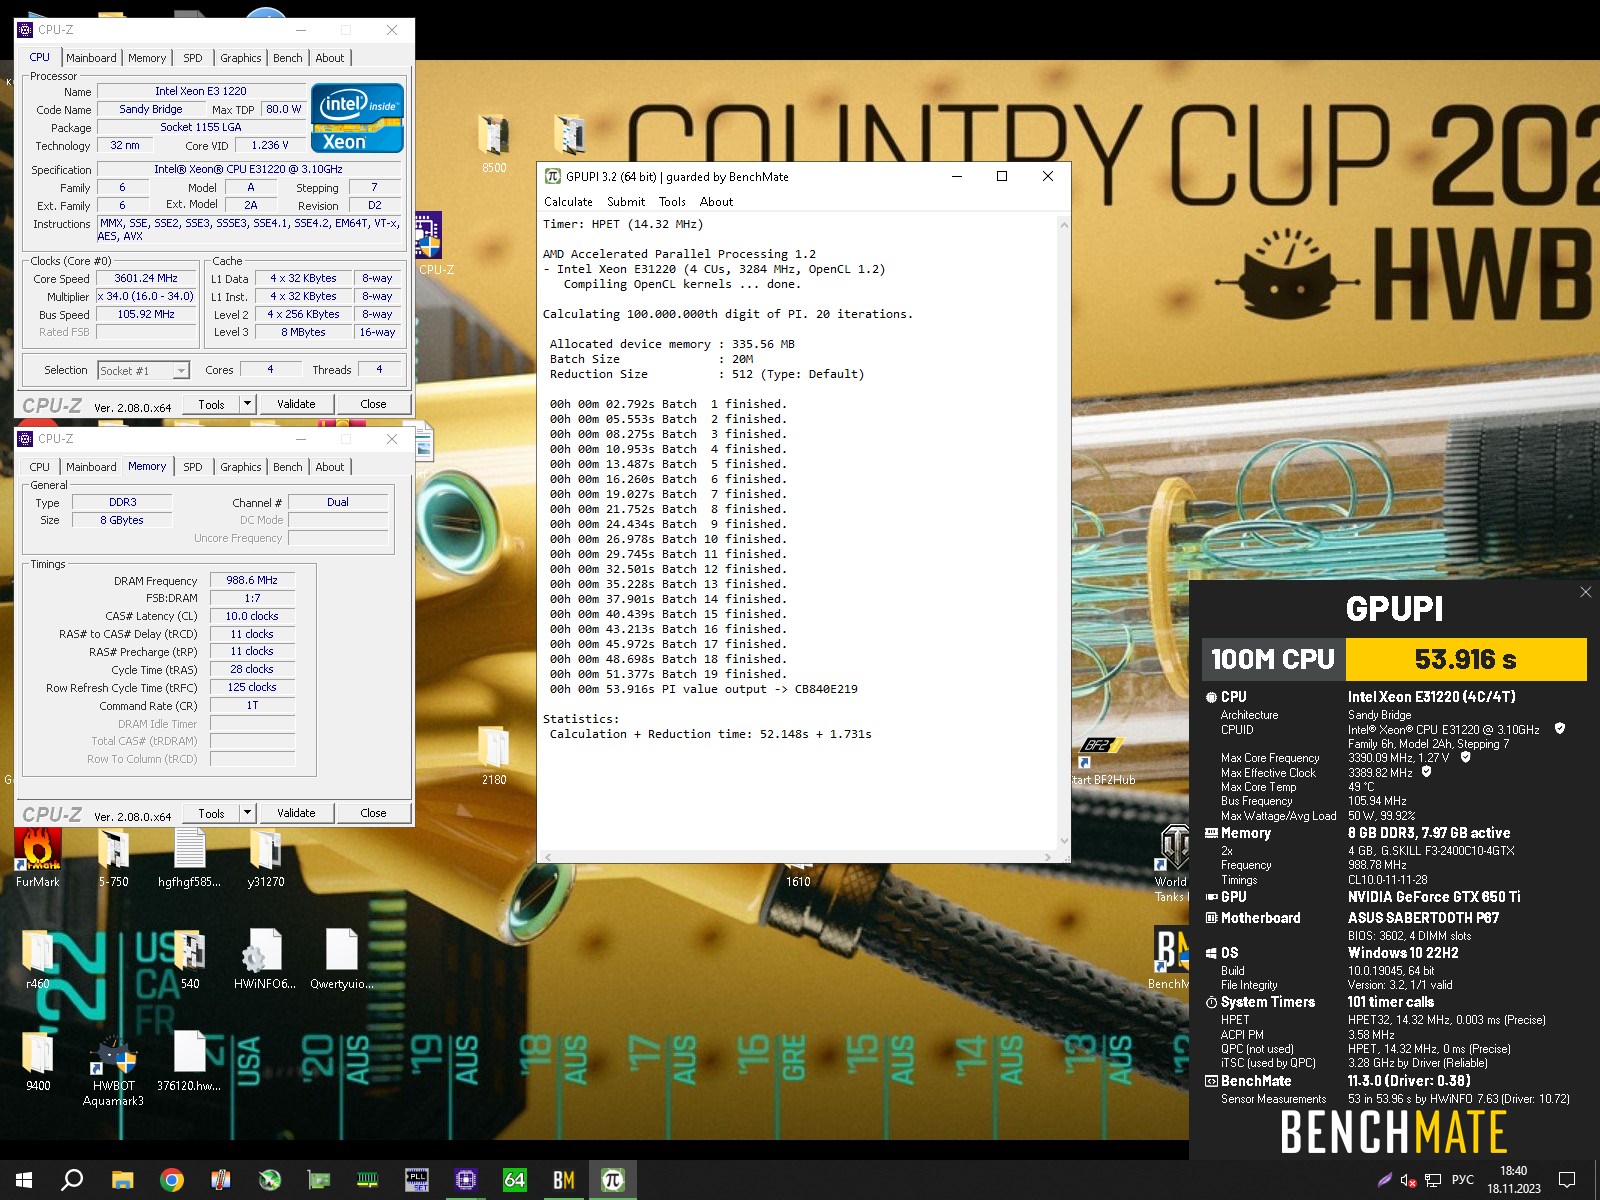Switch to GPUPI taskbar icon
Screen dimensions: 1600x1200
click(x=612, y=1180)
